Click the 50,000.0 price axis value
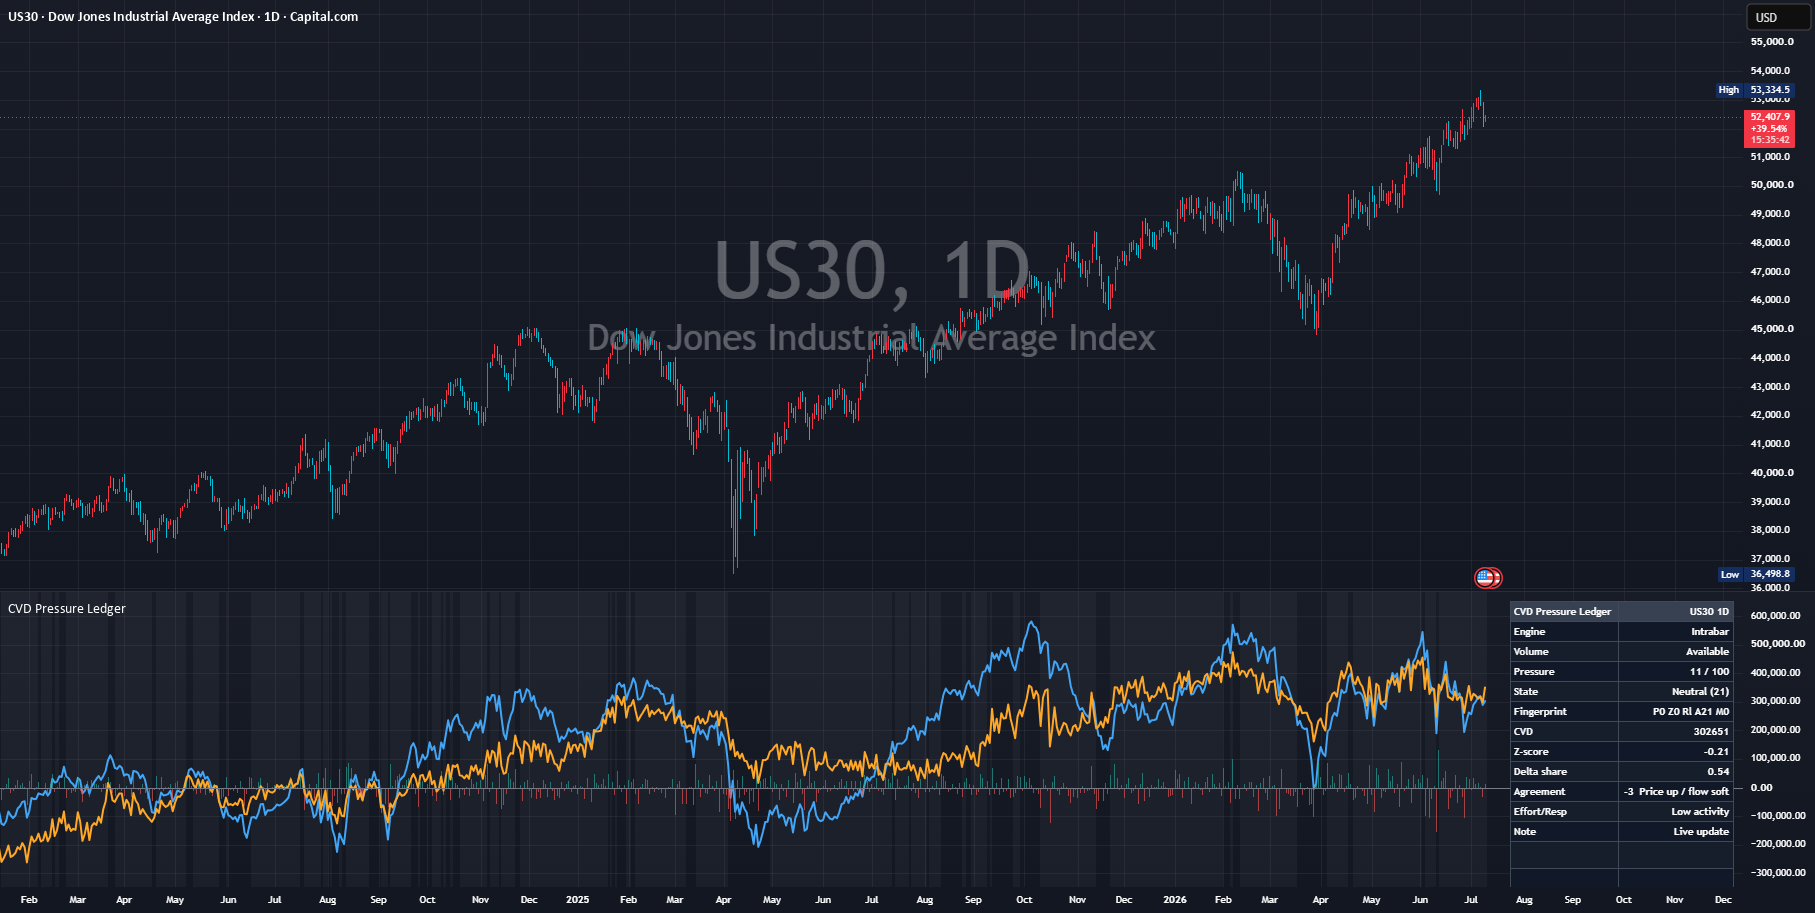 (x=1771, y=185)
